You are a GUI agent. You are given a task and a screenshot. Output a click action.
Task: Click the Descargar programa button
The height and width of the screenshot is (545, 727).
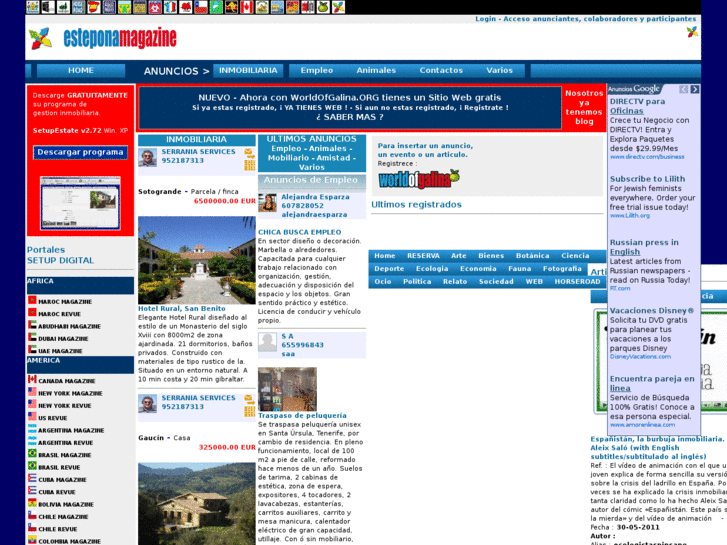point(80,152)
